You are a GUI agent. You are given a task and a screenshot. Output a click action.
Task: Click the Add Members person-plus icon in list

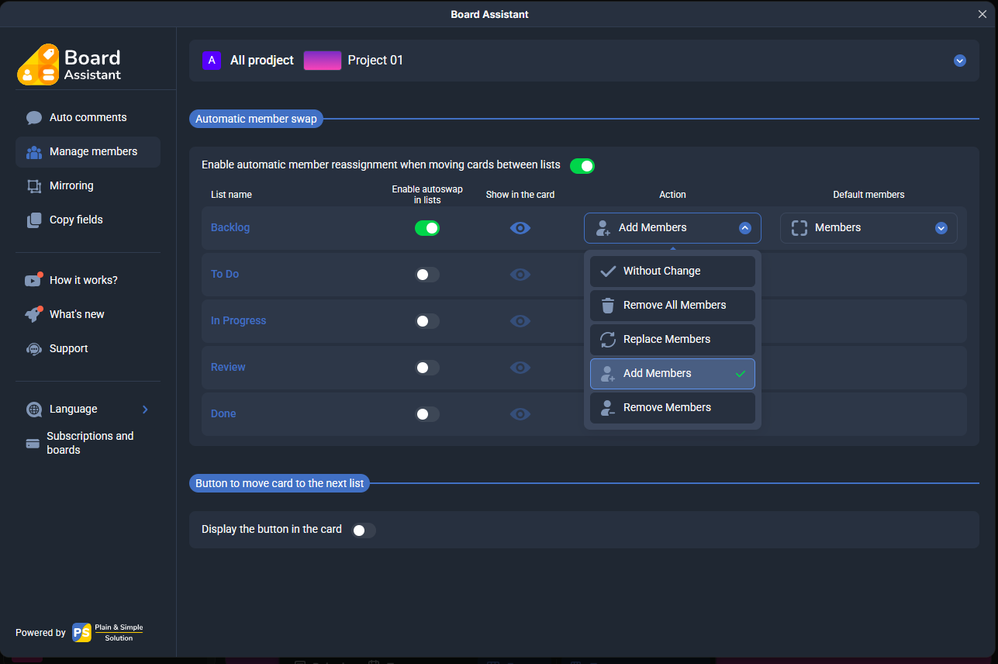[x=608, y=374]
